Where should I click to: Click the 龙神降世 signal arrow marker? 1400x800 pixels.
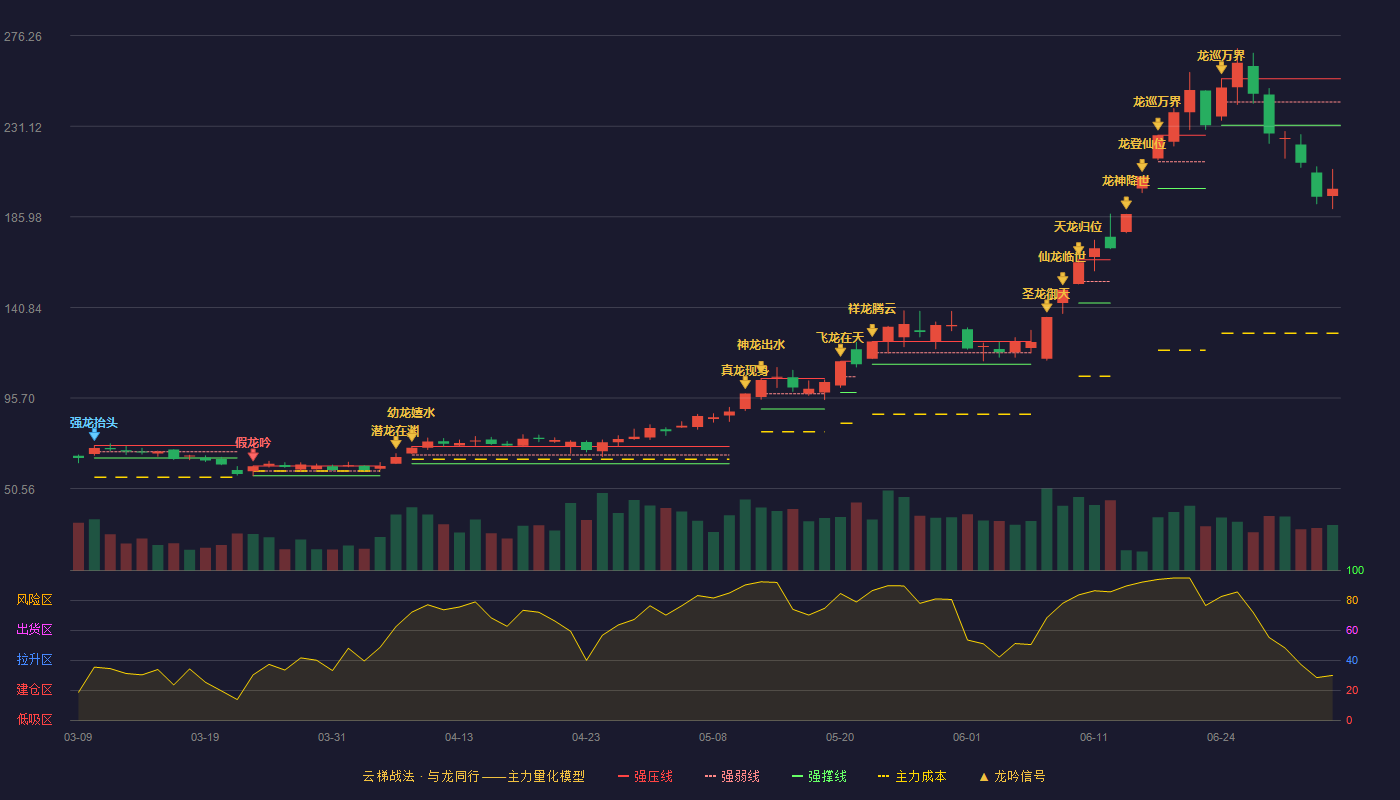click(x=1126, y=203)
